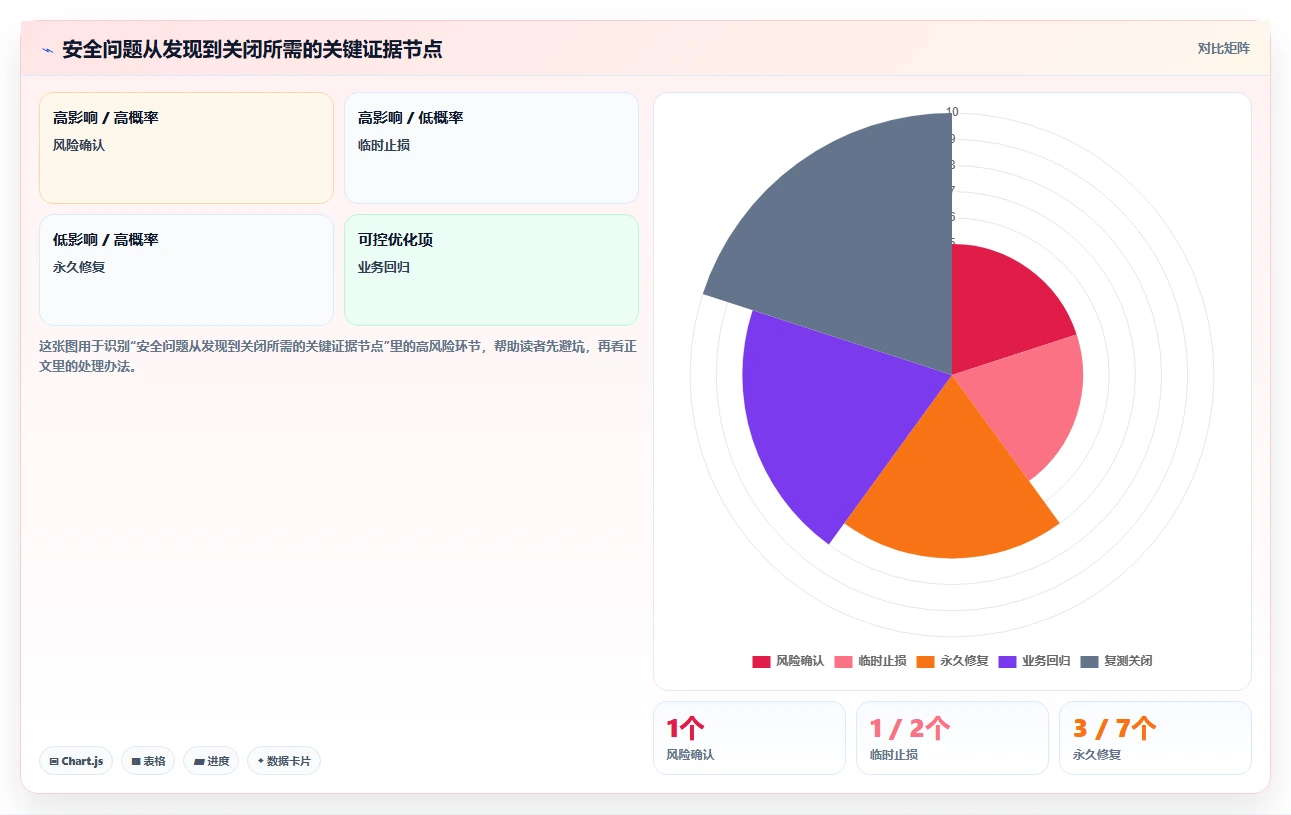Open the 1个 风险确认 stat card

[749, 738]
